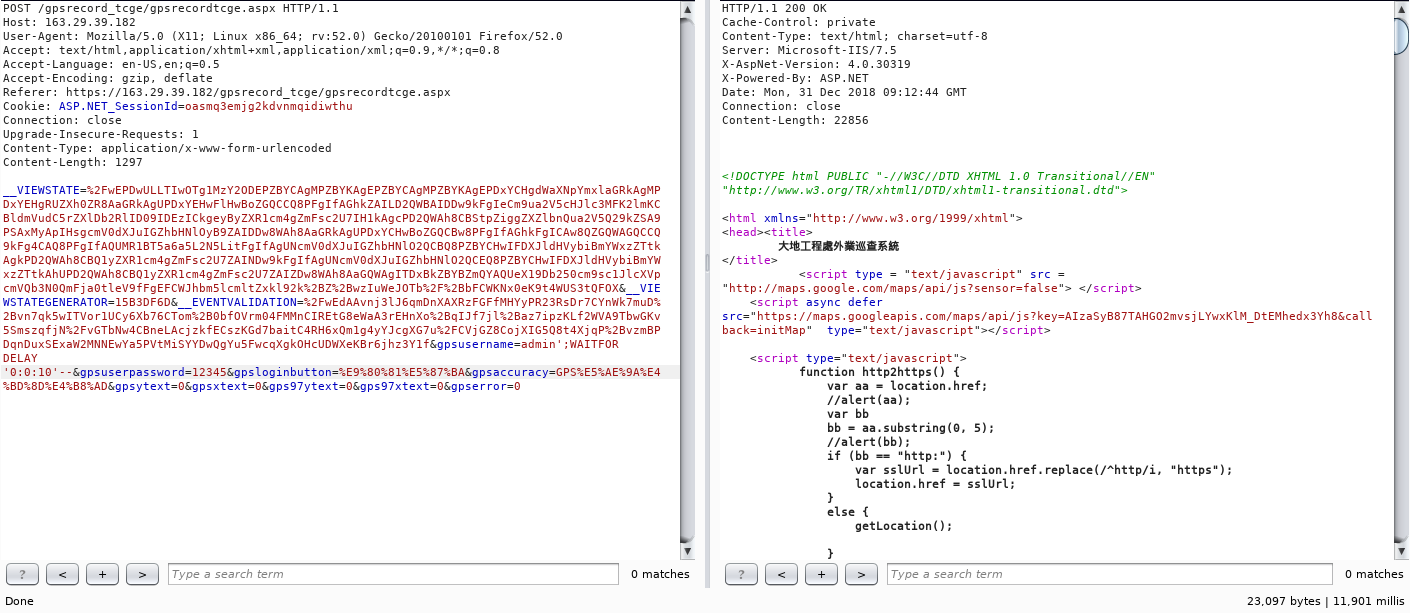The height and width of the screenshot is (613, 1410).
Task: Click the gpsusername=admin';WAITFOR payload text
Action: tap(527, 344)
